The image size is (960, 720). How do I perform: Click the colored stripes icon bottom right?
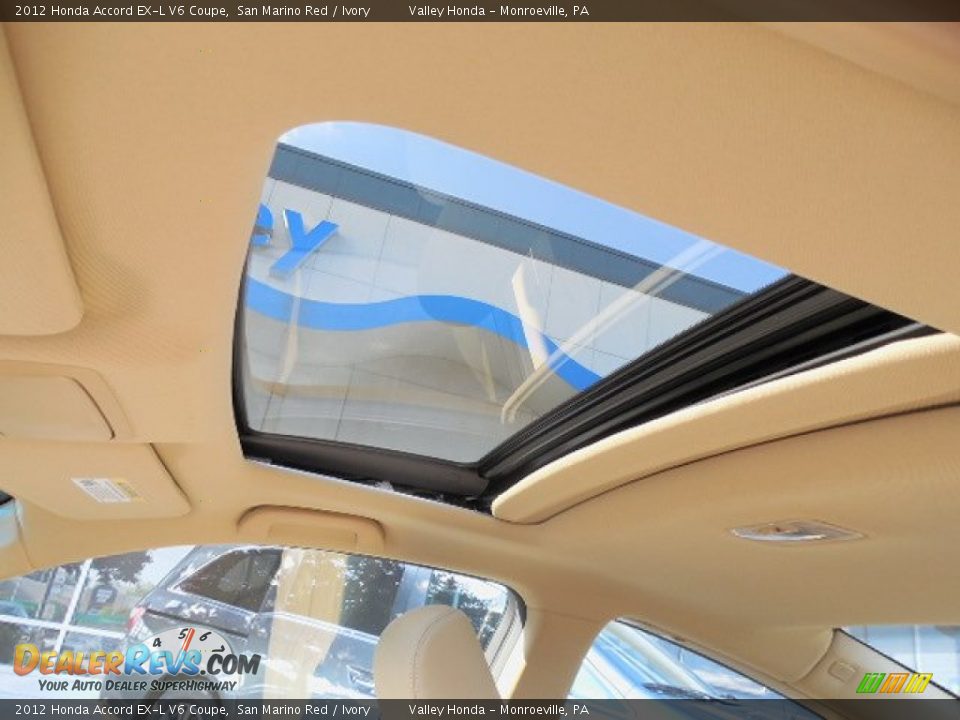tap(893, 683)
